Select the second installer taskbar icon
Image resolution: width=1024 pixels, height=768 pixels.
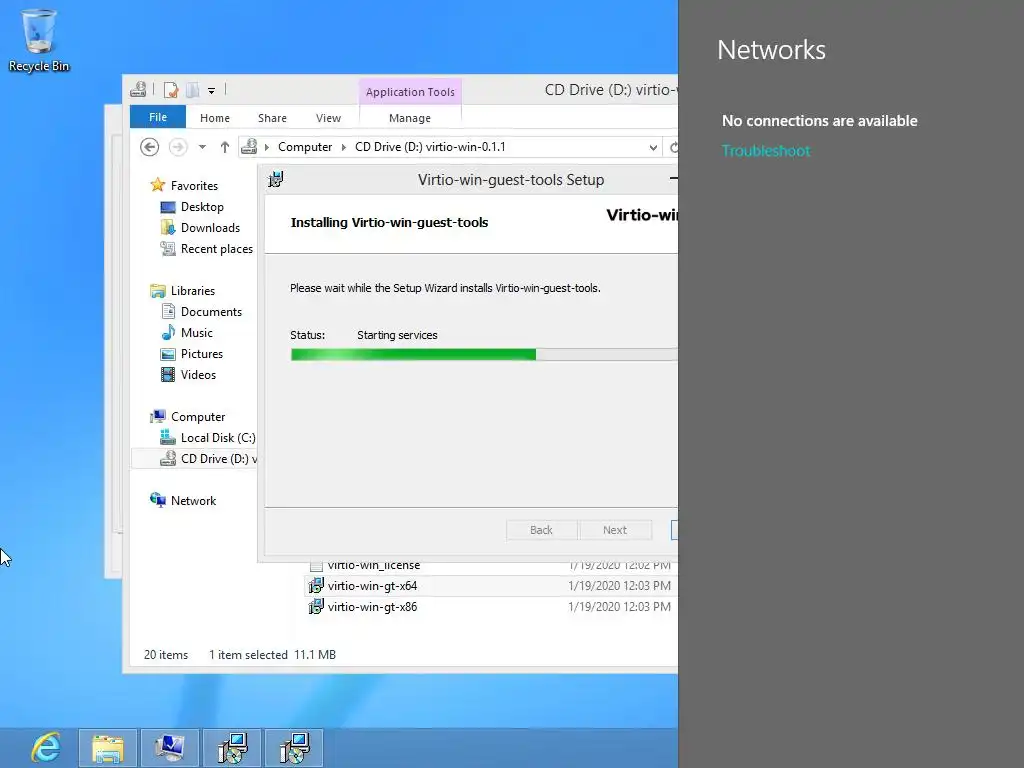[294, 748]
